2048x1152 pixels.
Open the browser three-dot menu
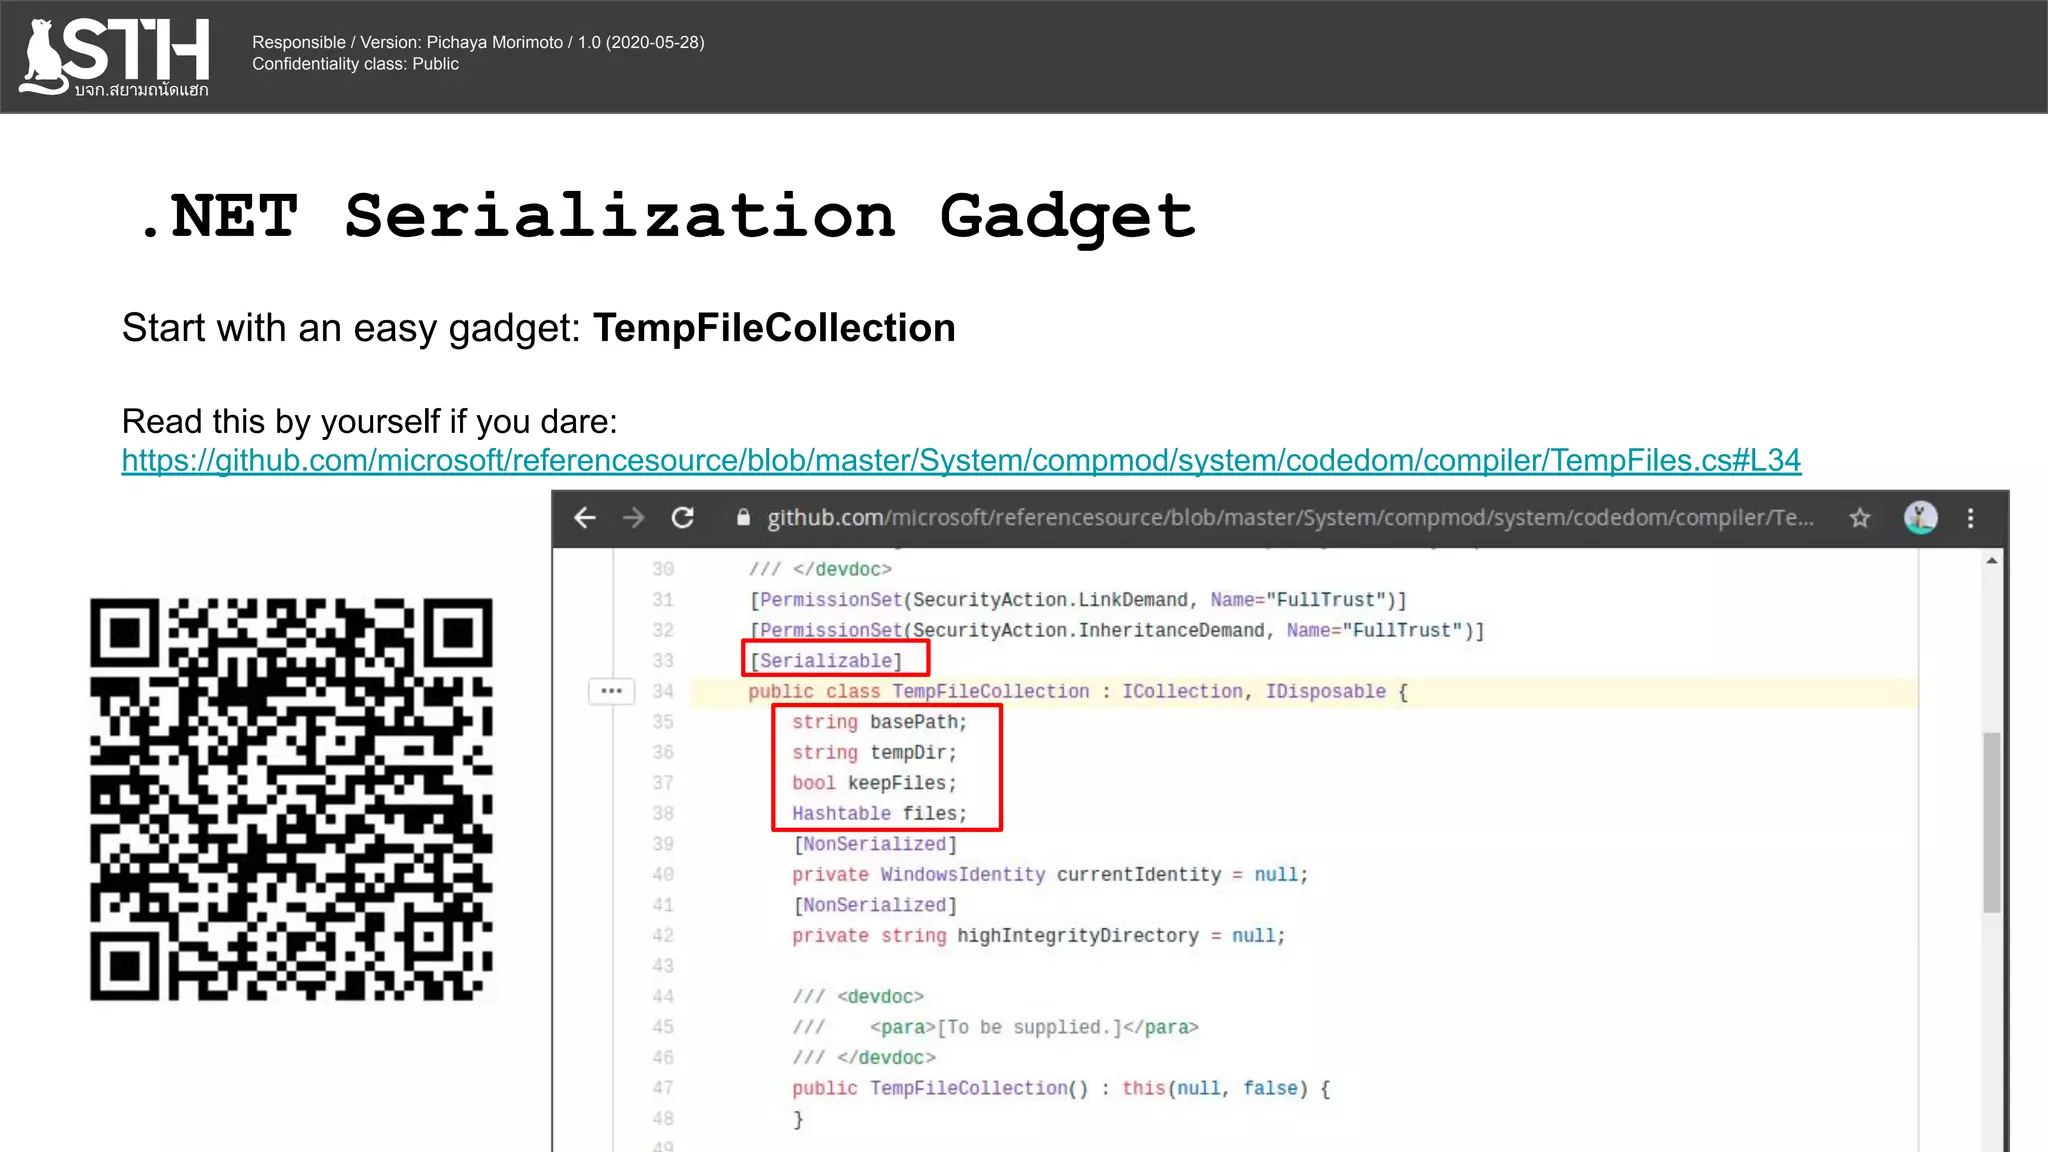1971,518
